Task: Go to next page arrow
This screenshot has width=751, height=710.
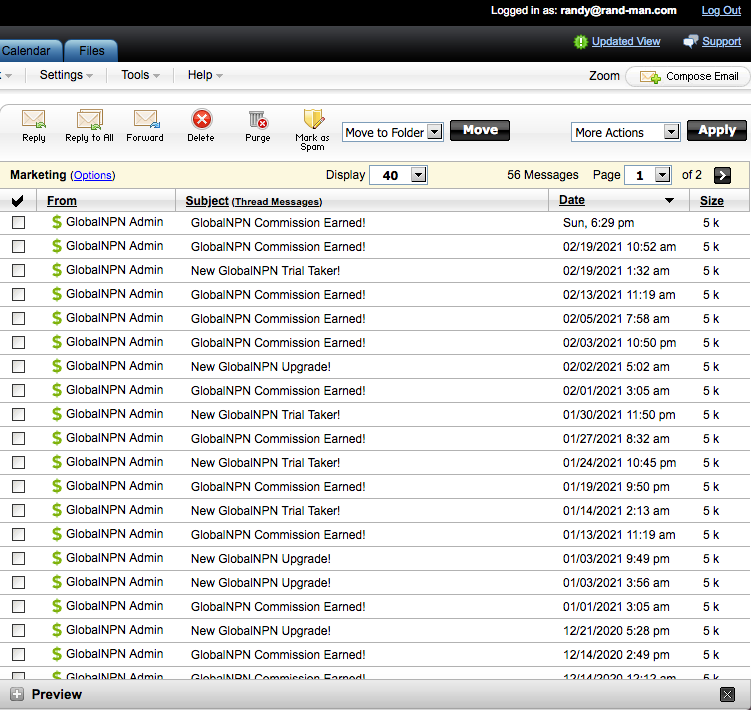Action: 722,175
